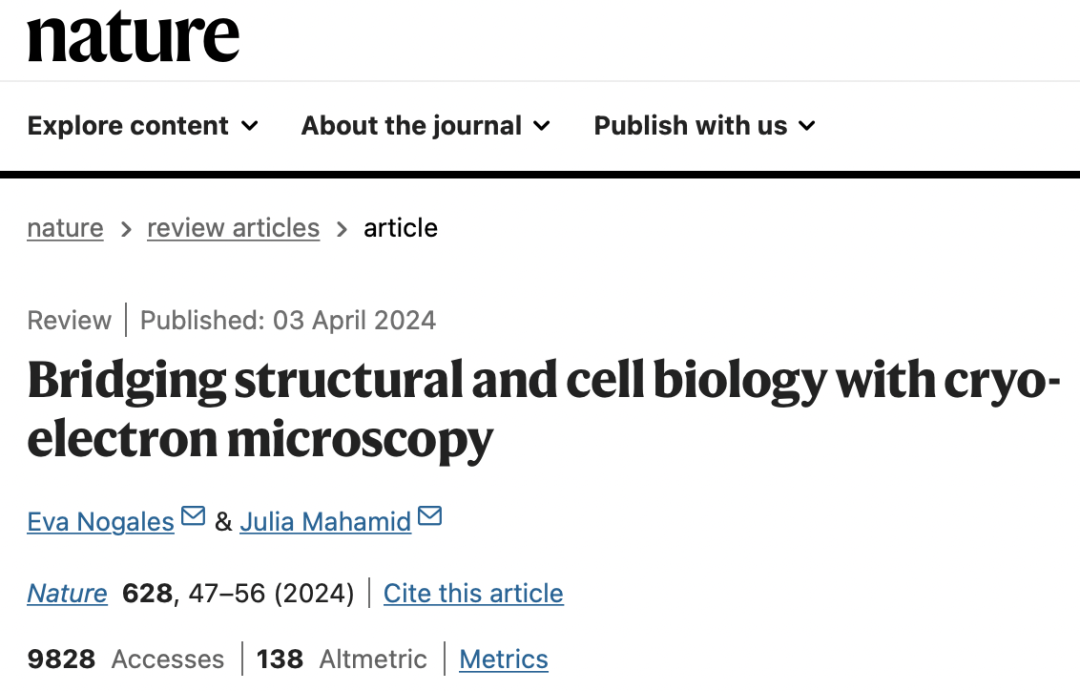Click Cite this article link
1080x691 pixels.
[473, 593]
